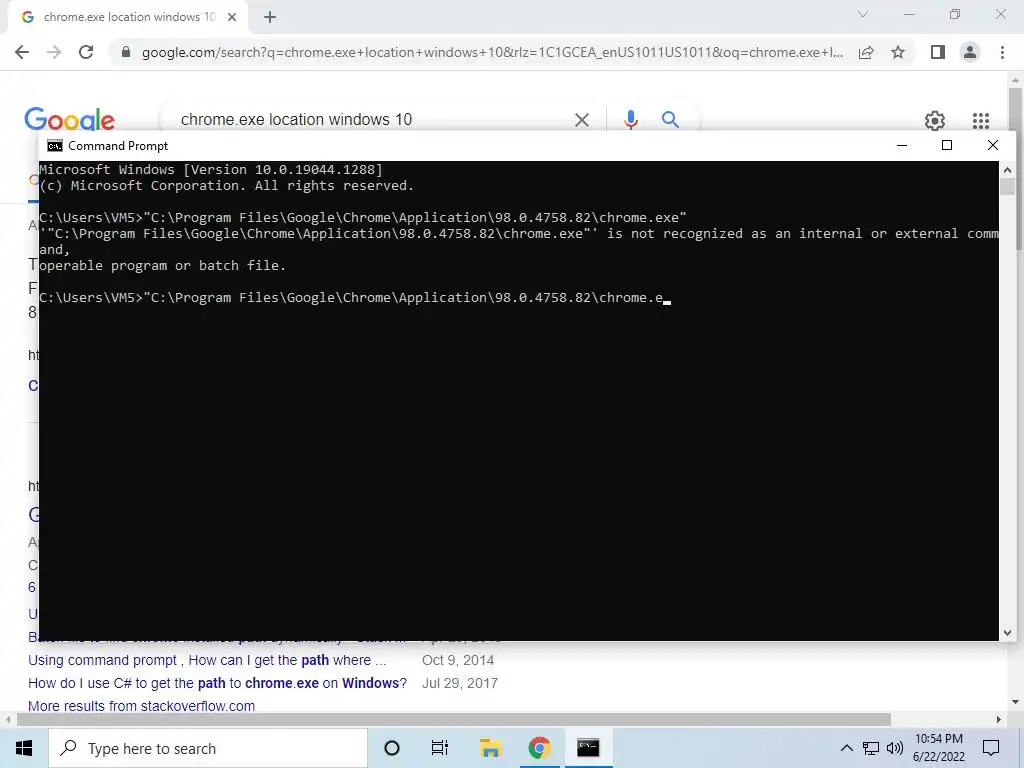1024x768 pixels.
Task: Open 'How do I use C# to get the path' link
Action: [x=217, y=683]
